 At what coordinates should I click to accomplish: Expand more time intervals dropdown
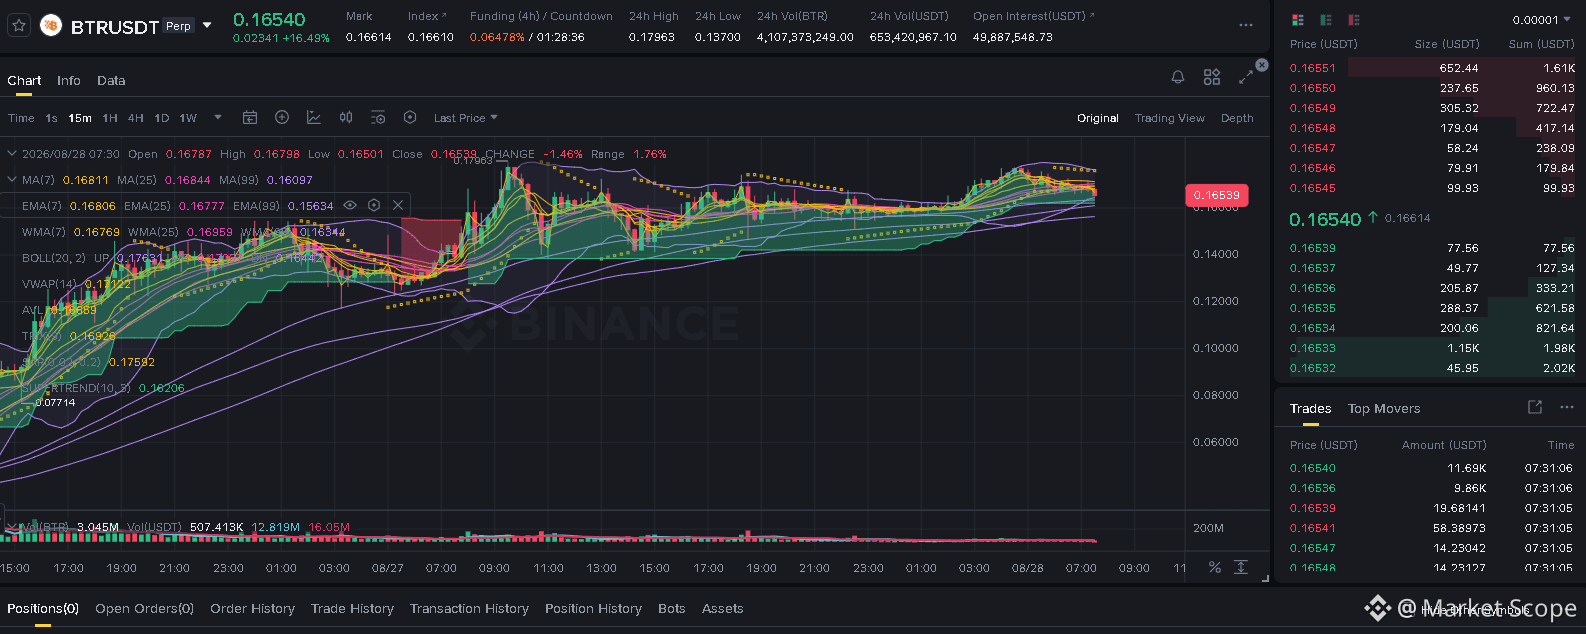[x=218, y=118]
